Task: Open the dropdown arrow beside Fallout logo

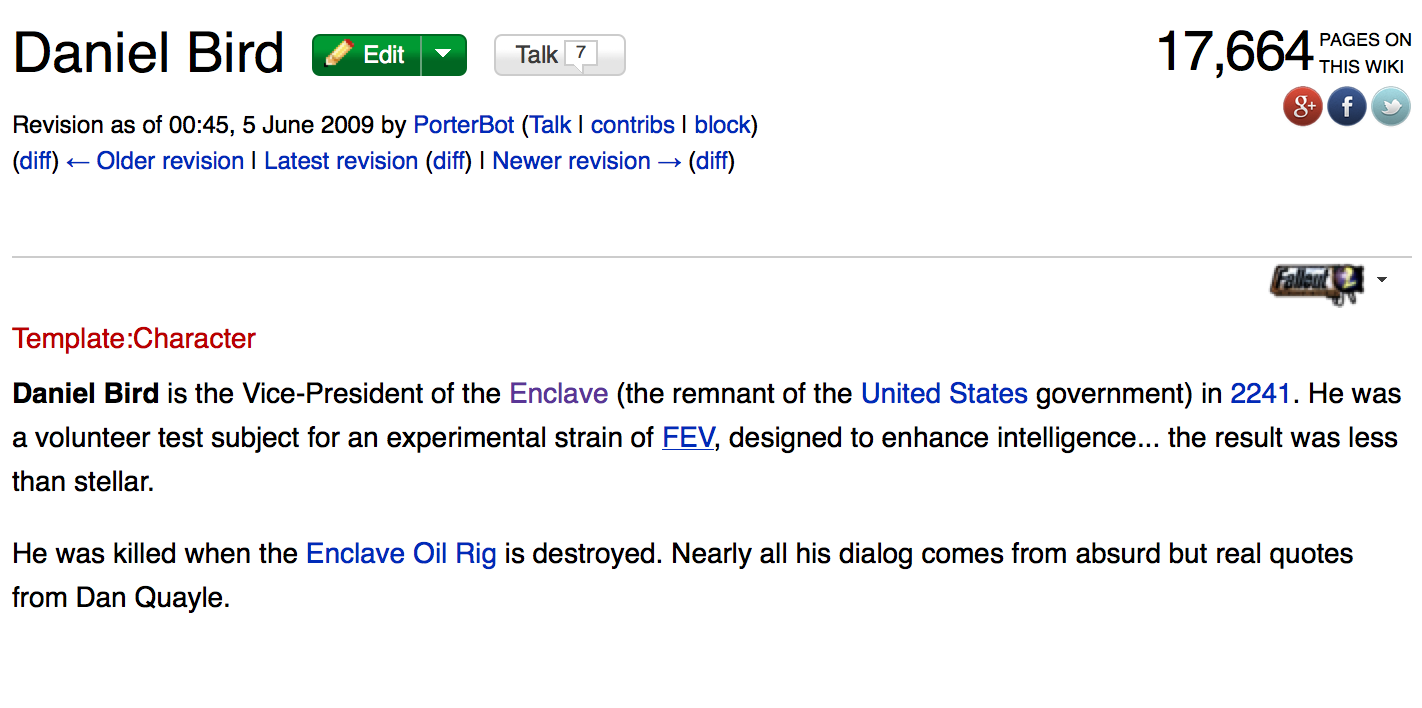Action: (x=1382, y=280)
